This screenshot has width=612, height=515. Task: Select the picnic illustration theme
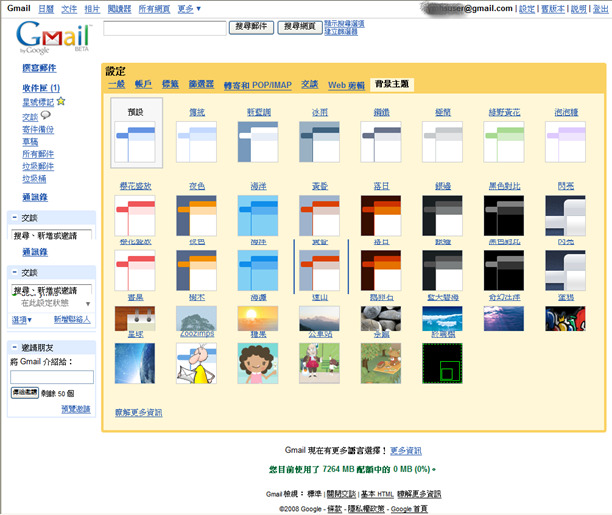click(x=381, y=363)
